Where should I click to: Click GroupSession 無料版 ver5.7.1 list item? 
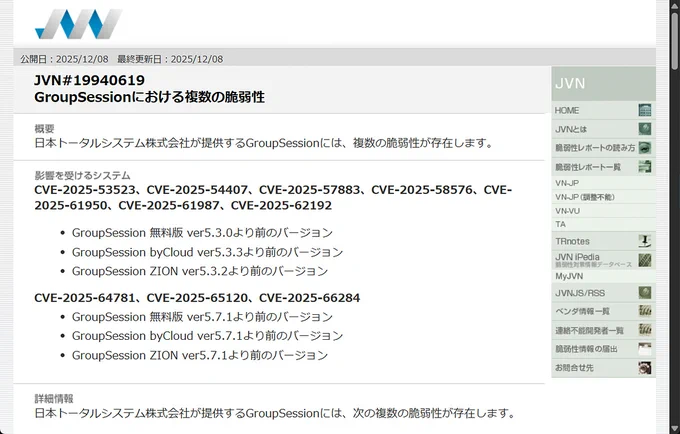tap(202, 317)
